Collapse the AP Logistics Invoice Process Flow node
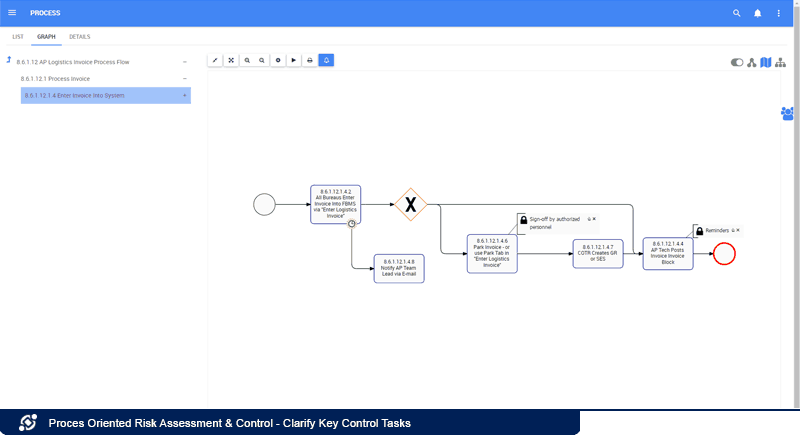The width and height of the screenshot is (800, 435). (x=185, y=62)
